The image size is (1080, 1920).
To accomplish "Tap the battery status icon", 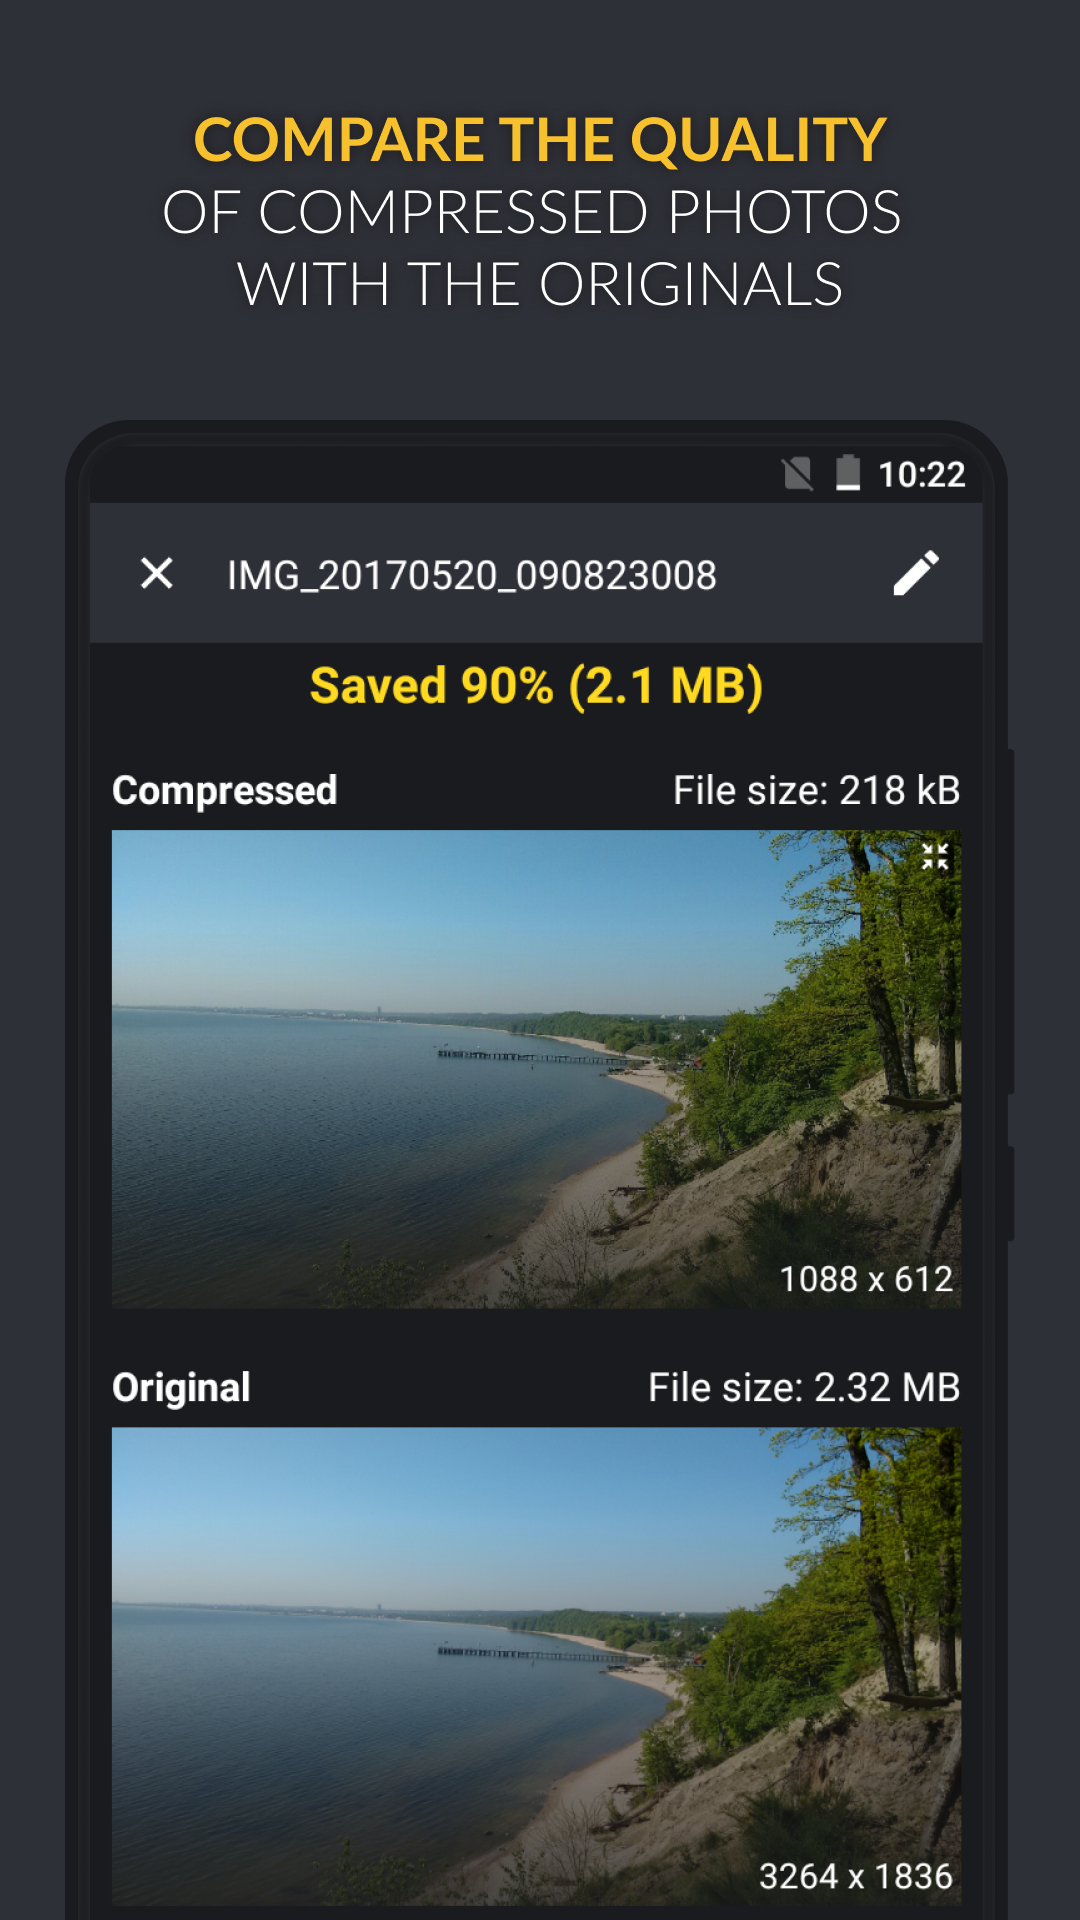I will coord(848,473).
